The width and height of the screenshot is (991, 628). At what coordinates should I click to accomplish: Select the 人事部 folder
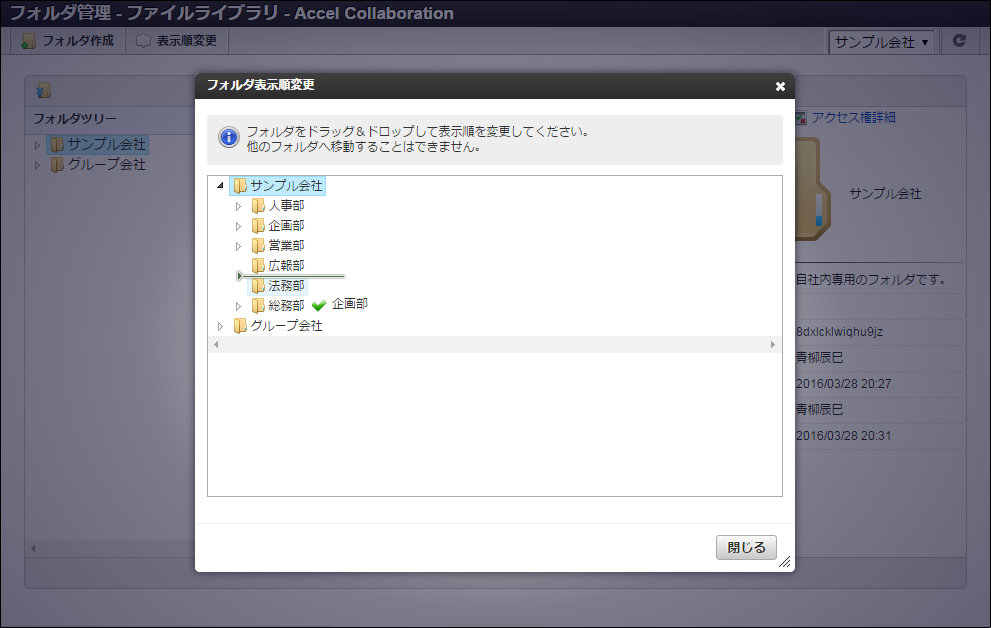tap(286, 206)
